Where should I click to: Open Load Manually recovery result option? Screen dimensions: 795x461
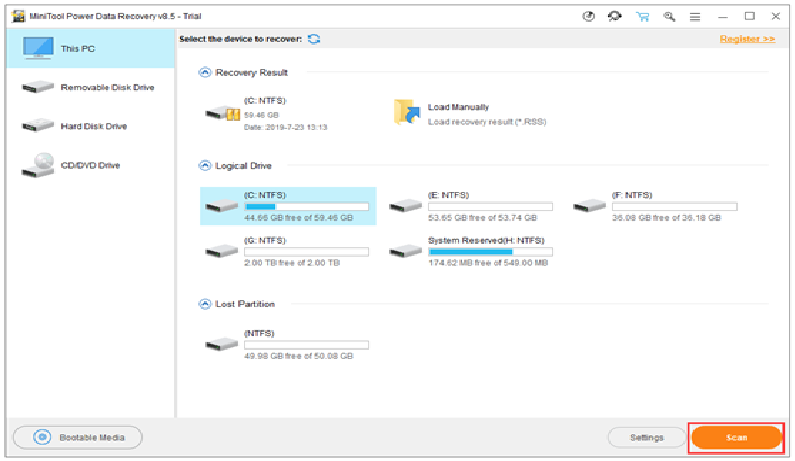[x=469, y=114]
